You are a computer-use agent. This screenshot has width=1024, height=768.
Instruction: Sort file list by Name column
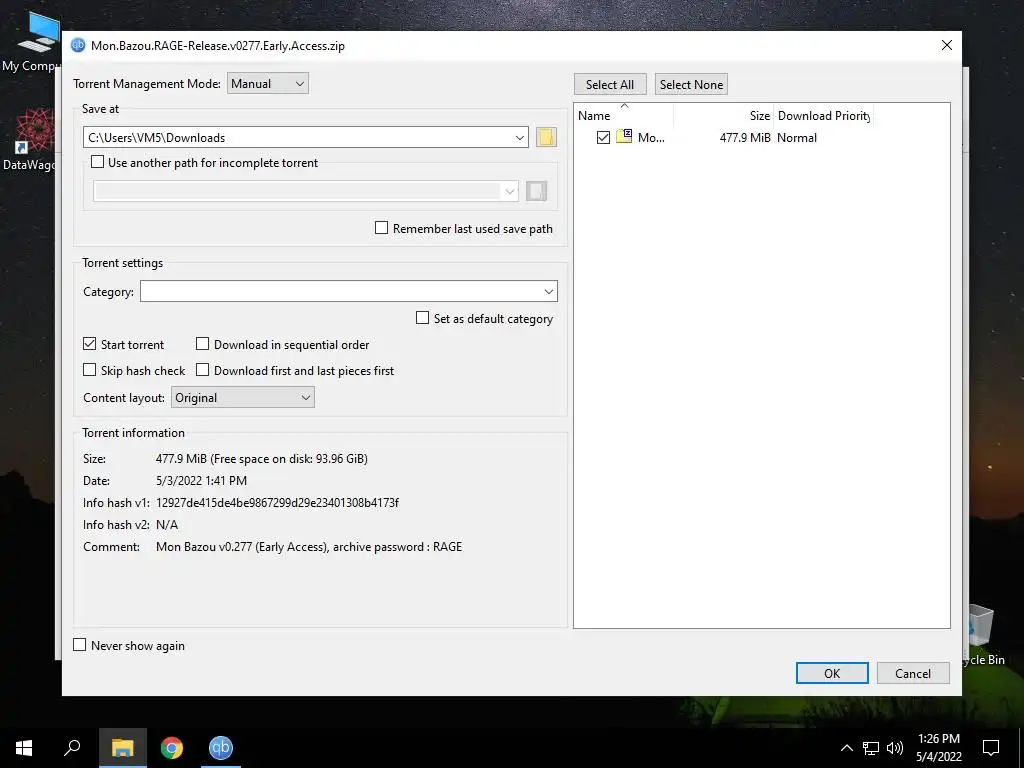coord(594,116)
